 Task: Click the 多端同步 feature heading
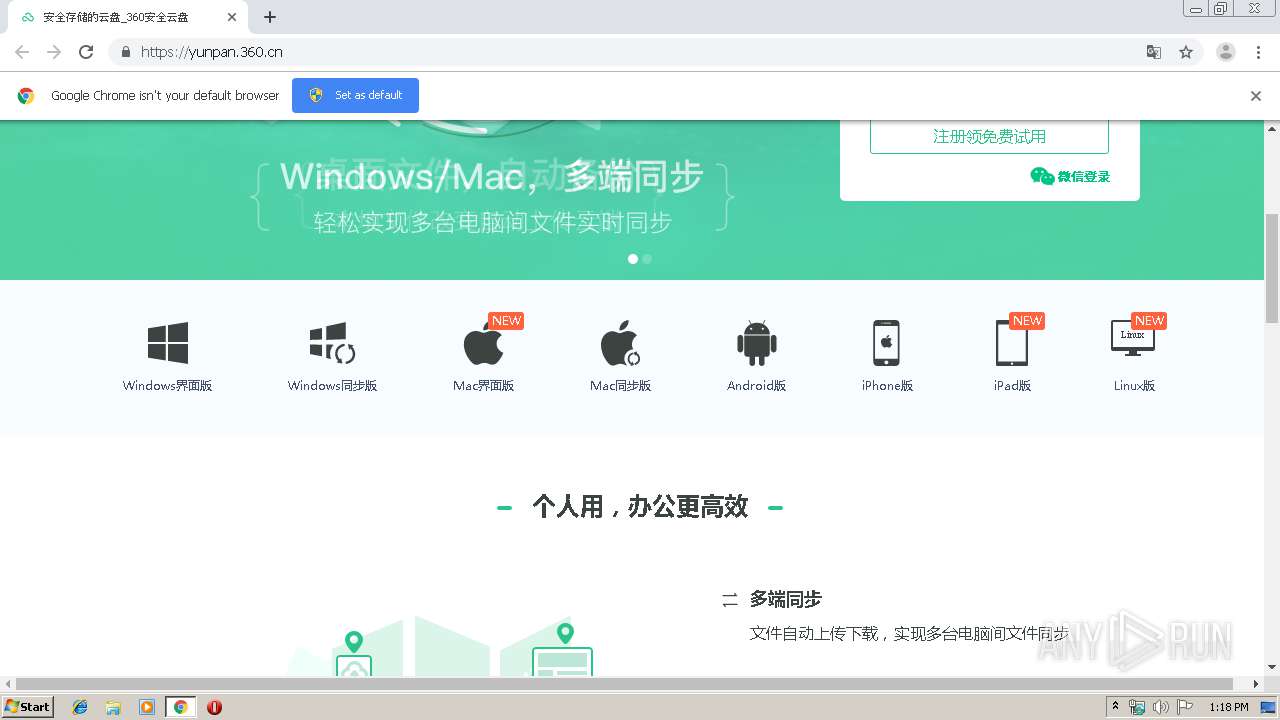pos(786,600)
